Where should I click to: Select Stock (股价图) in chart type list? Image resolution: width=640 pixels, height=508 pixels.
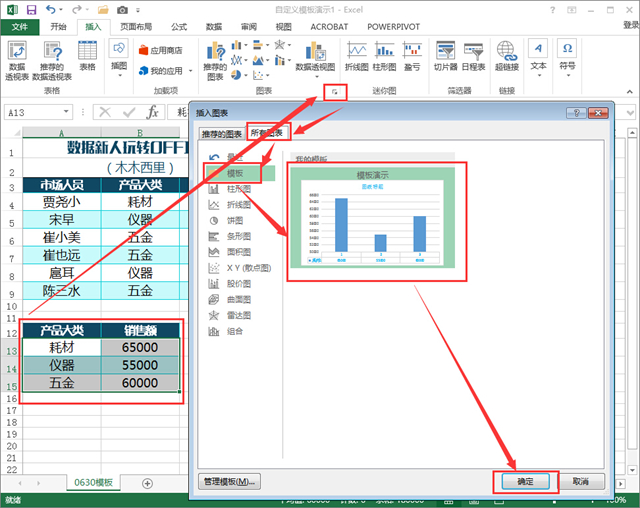pos(240,284)
